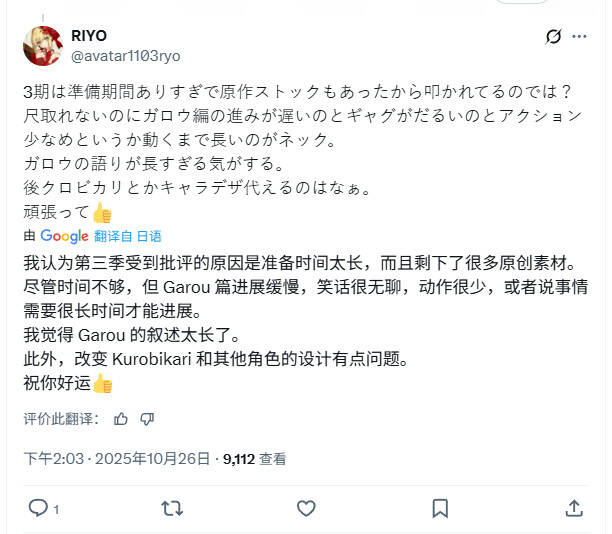The height and width of the screenshot is (534, 612).
Task: Open the more options ellipsis menu
Action: [x=579, y=37]
